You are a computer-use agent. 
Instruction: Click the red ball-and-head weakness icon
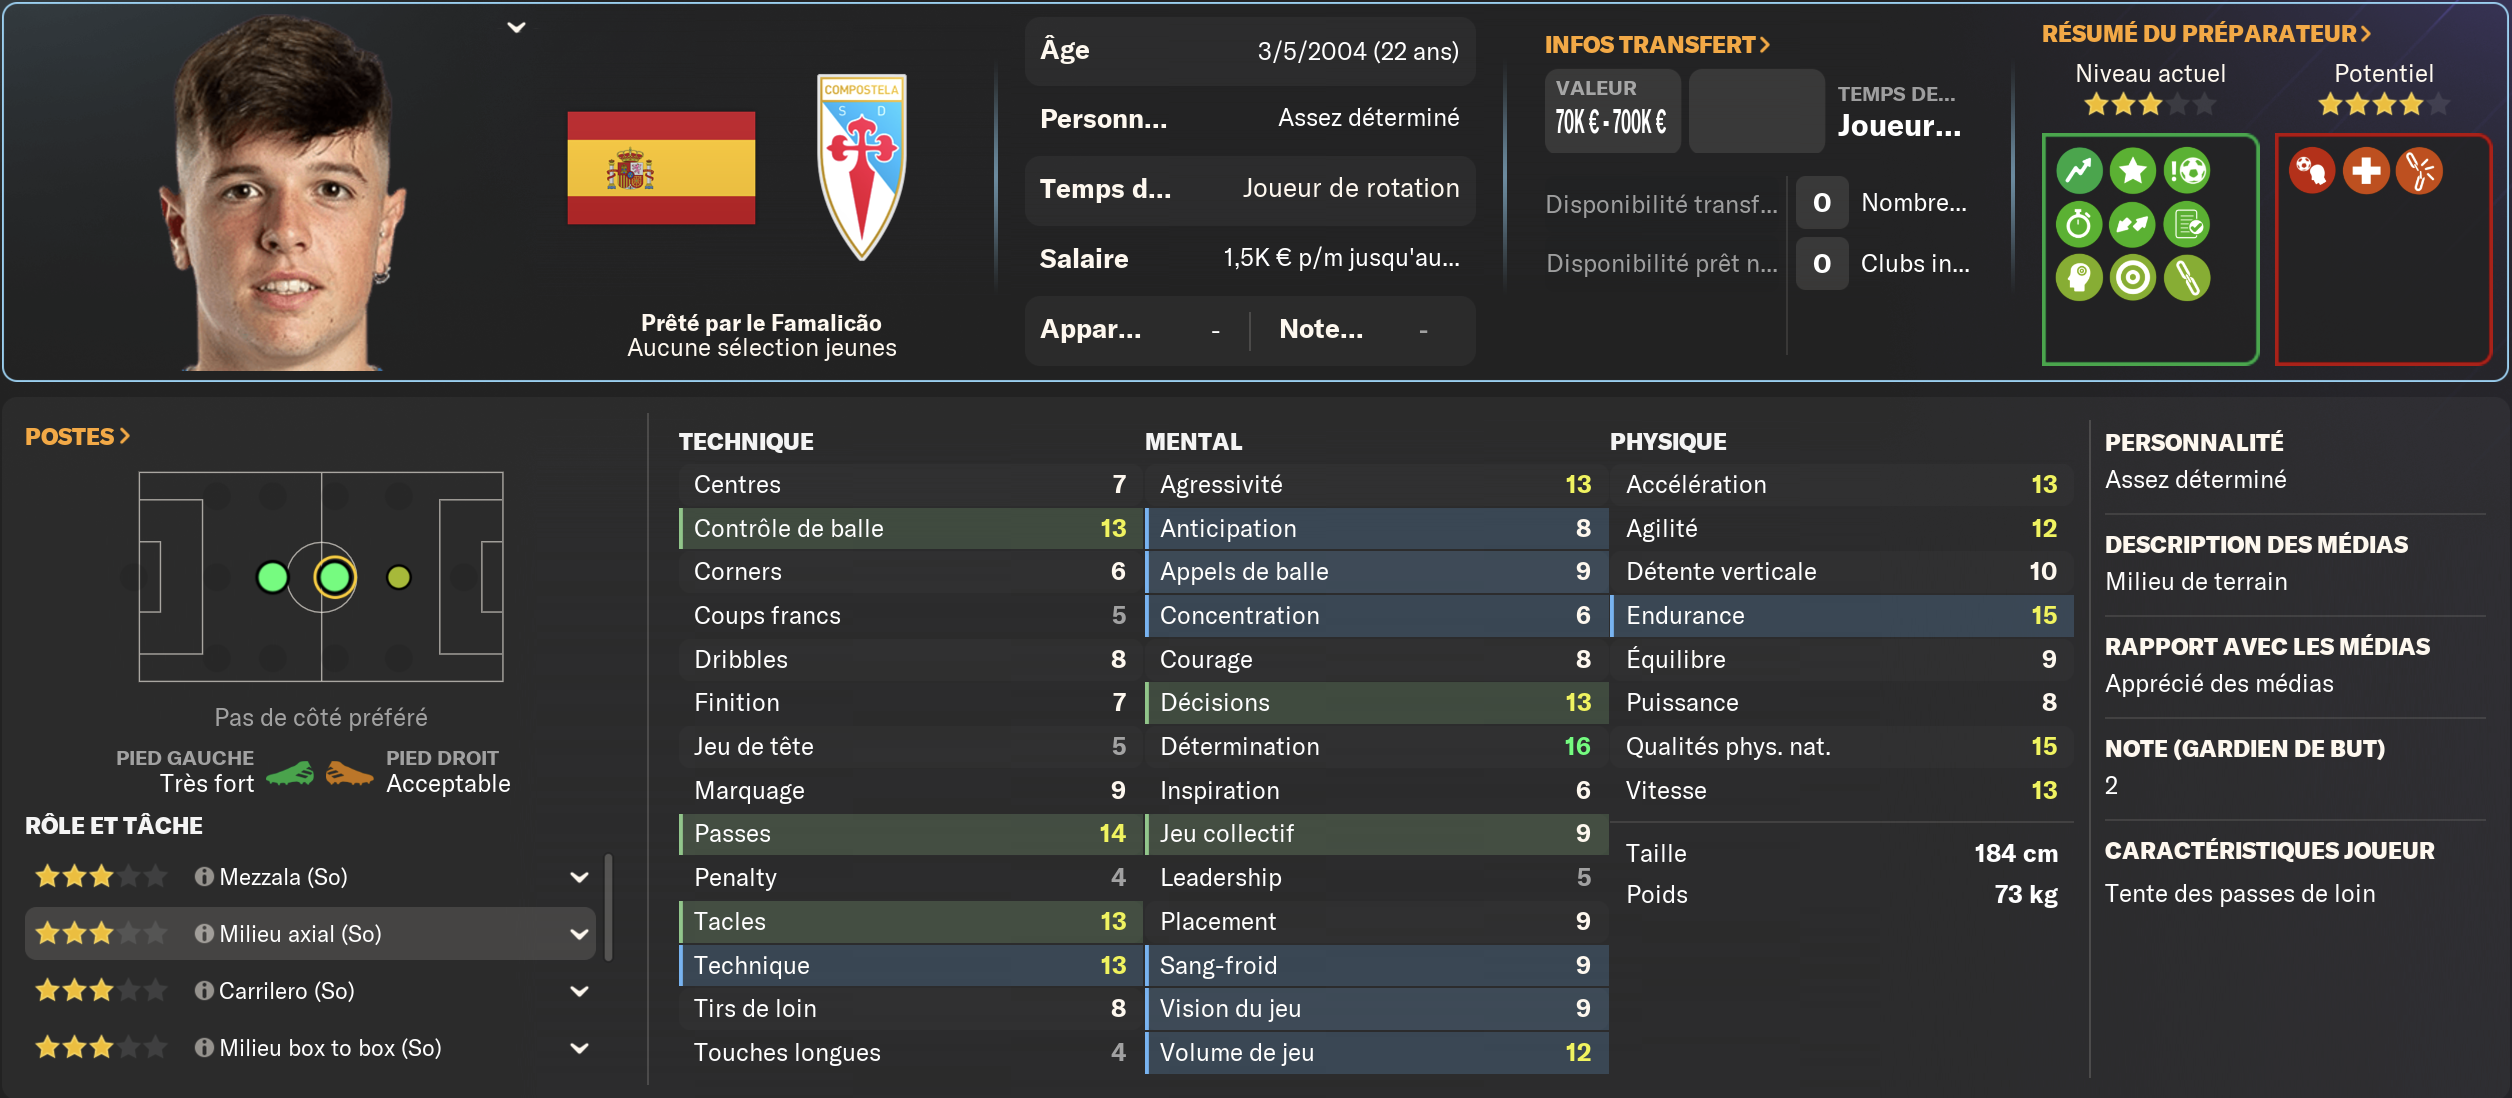2312,171
